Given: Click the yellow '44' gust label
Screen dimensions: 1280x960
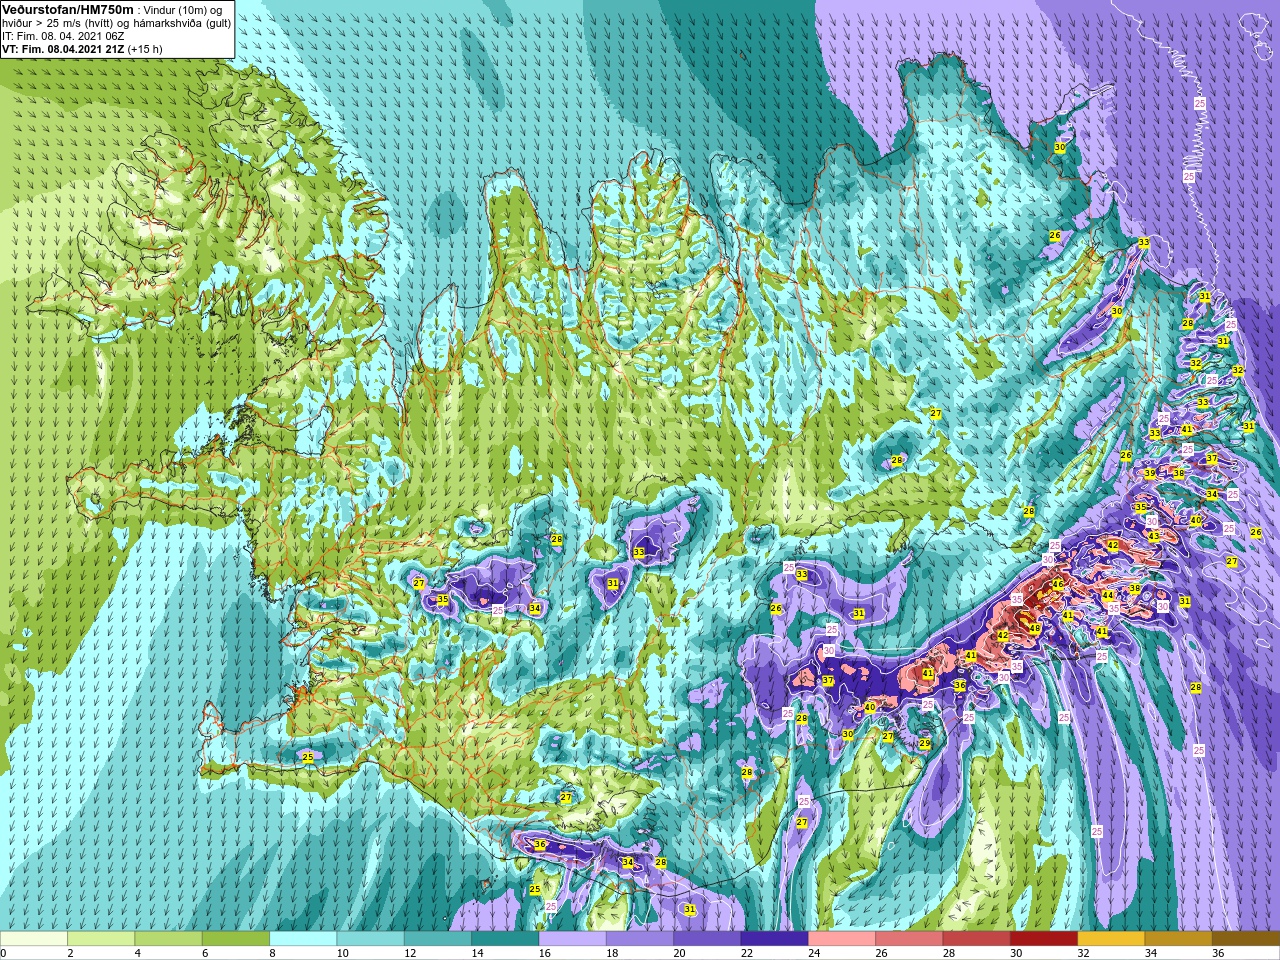Looking at the screenshot, I should pos(1107,595).
